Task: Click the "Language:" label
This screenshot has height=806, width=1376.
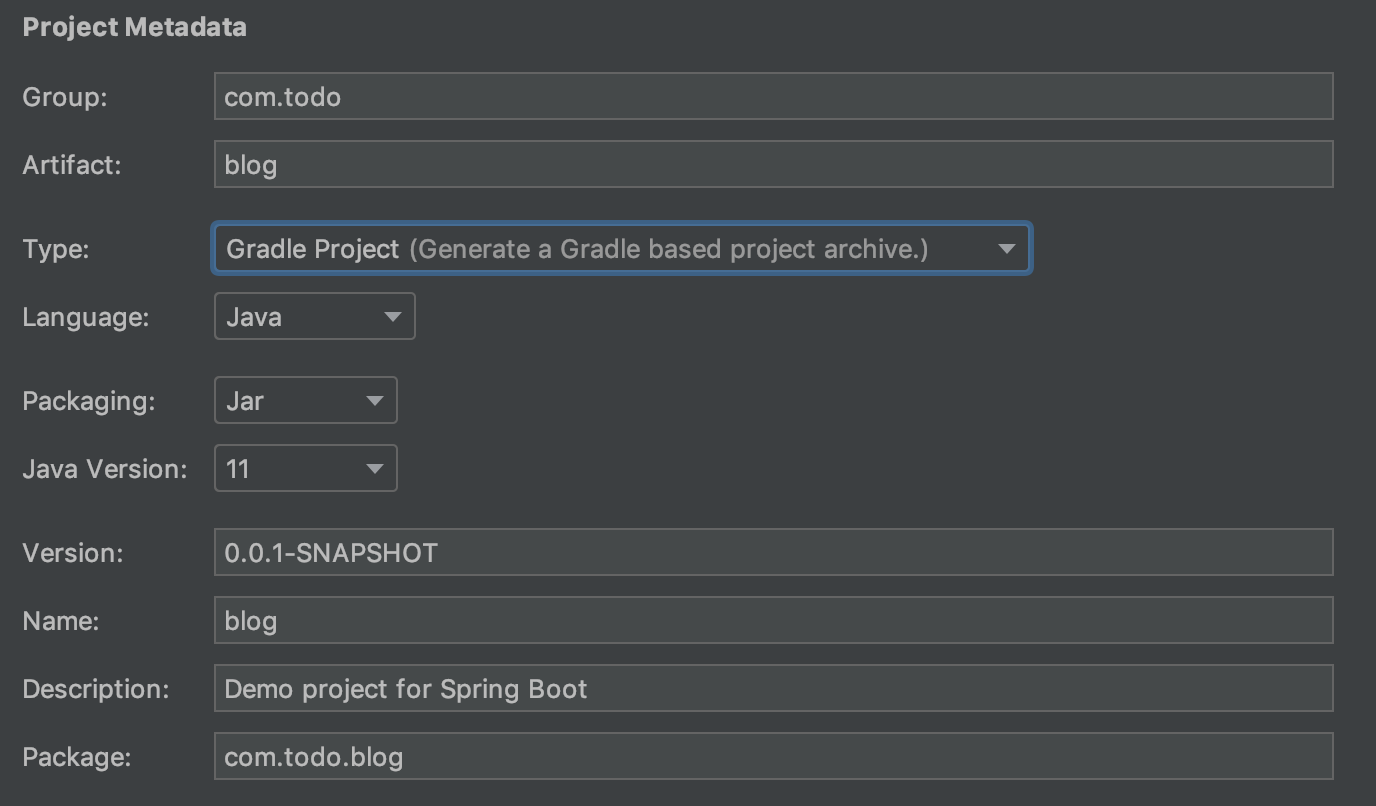Action: coord(85,317)
